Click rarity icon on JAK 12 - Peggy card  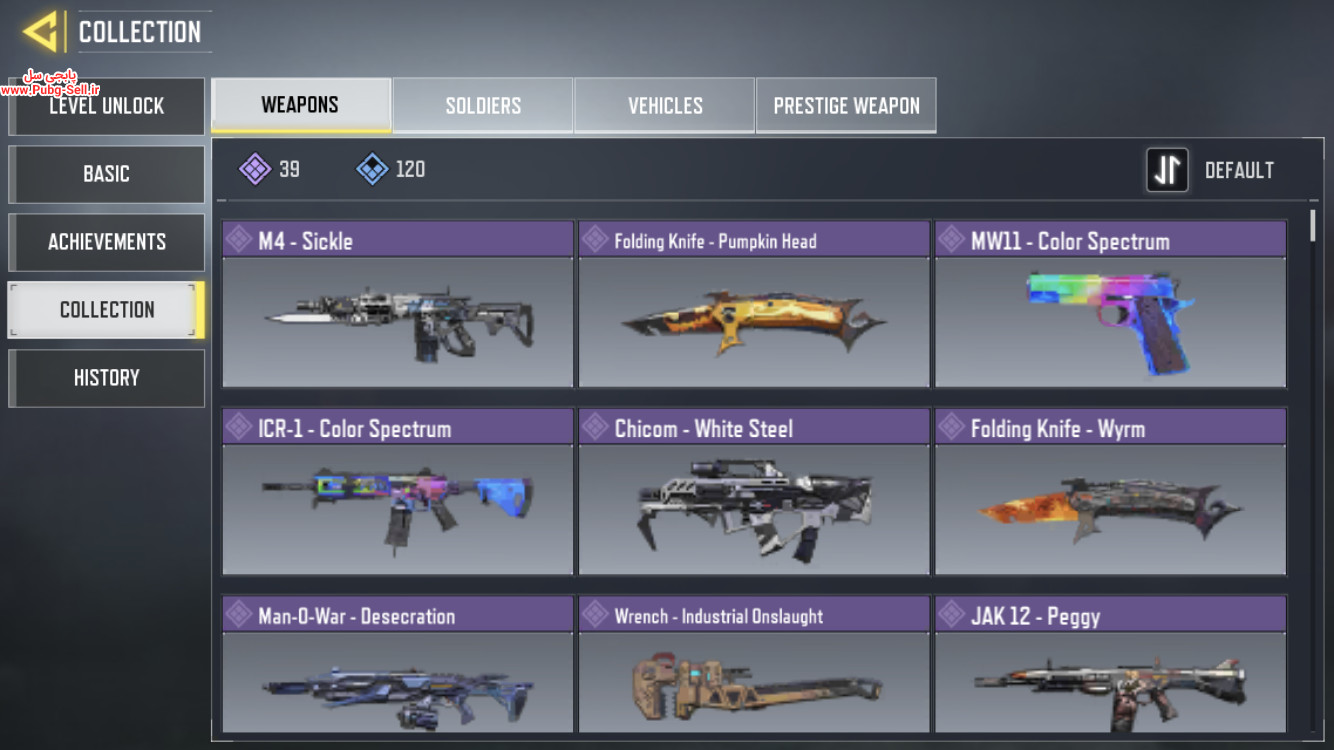[x=952, y=615]
